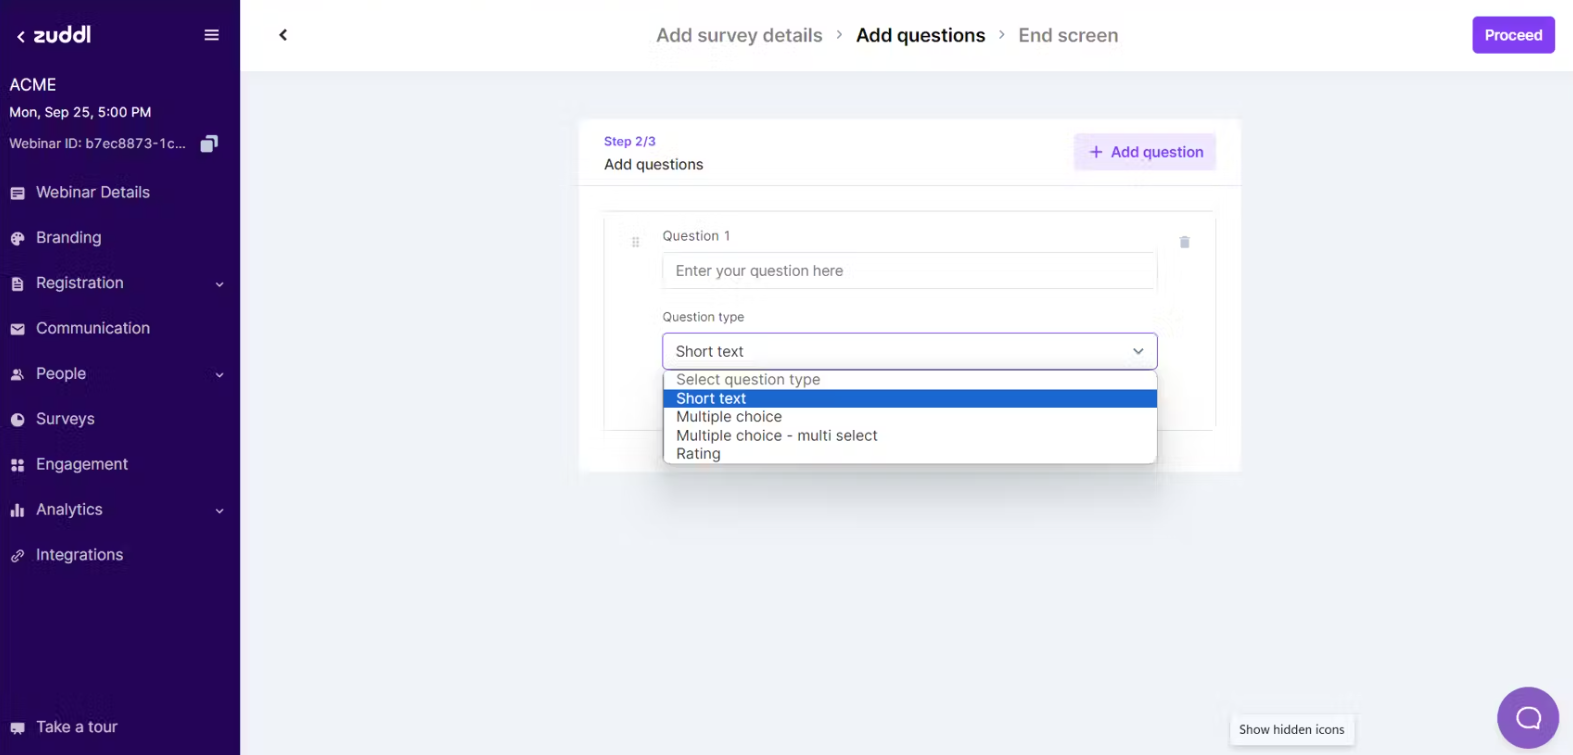Grab the drag handle for Question 1
Screen dimensions: 1573x755
[x=635, y=242]
